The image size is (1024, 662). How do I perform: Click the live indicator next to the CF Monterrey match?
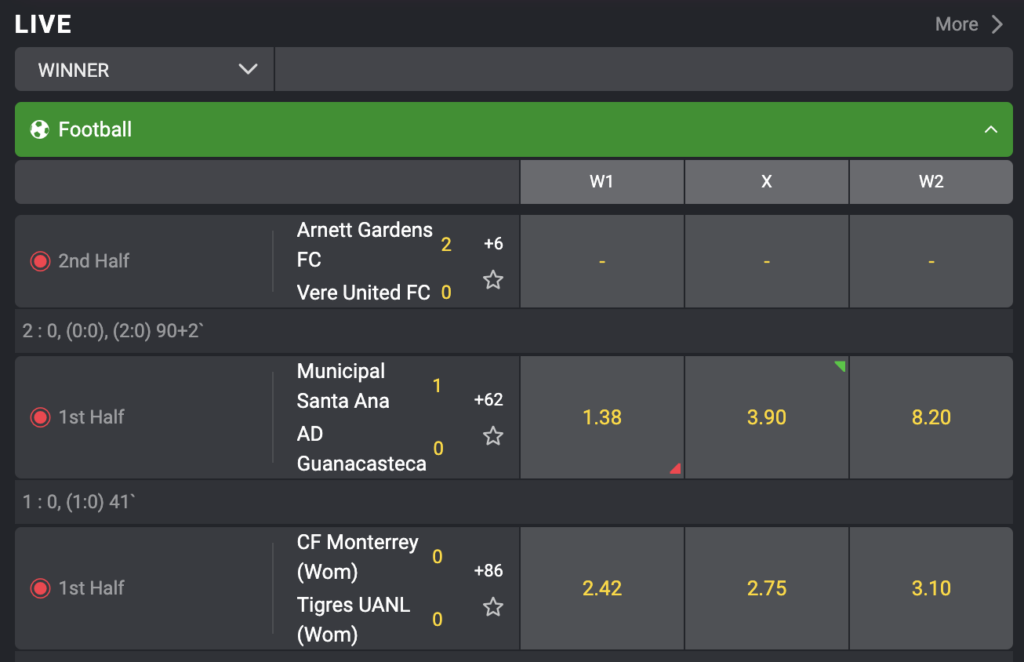coord(40,588)
